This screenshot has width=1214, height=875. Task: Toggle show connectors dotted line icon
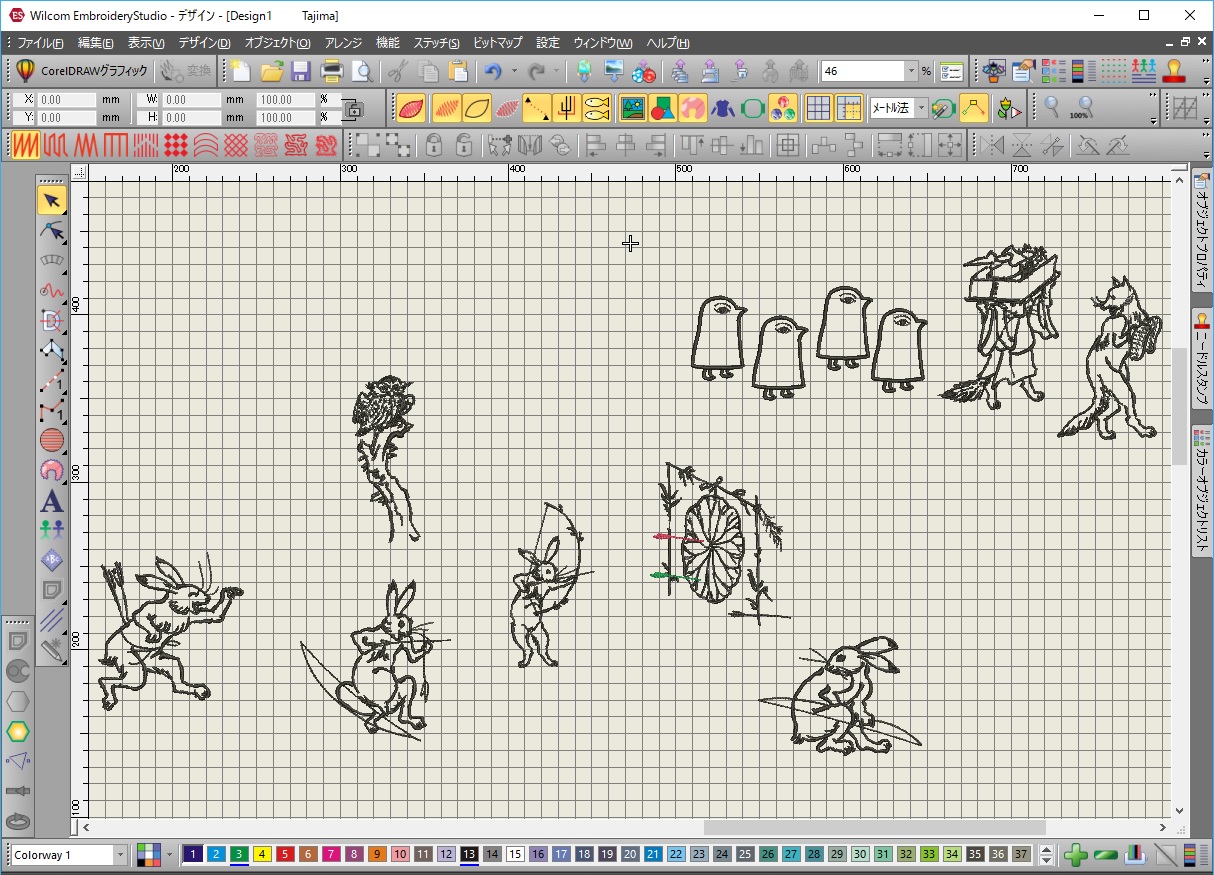tap(537, 107)
